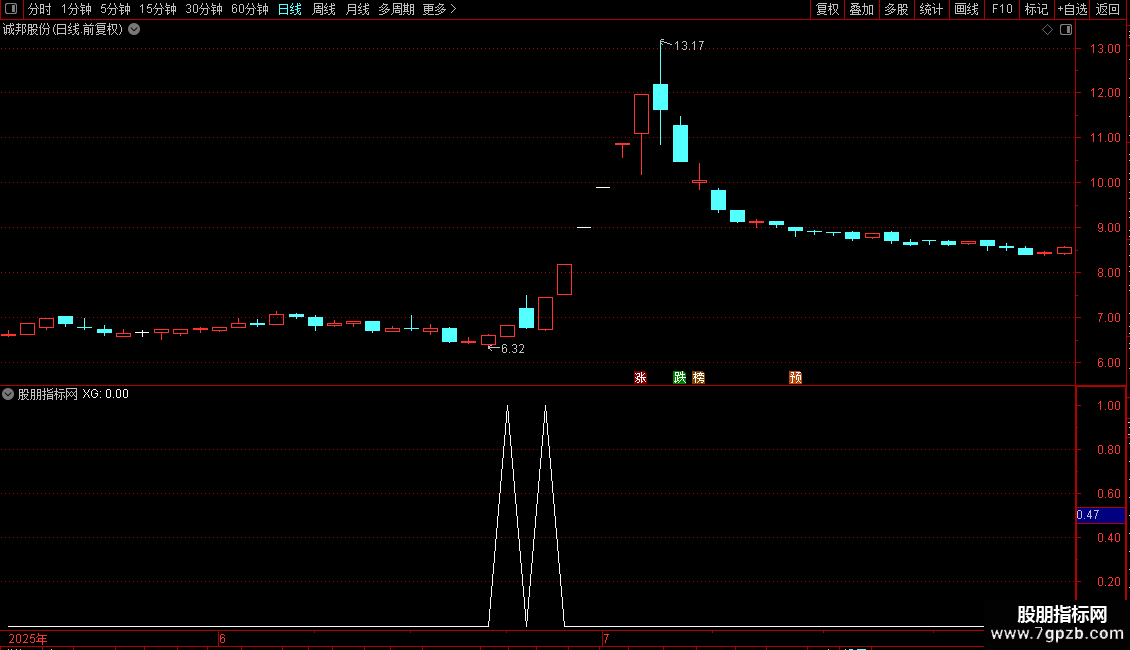1130x650 pixels.
Task: Select the 日线 daily chart
Action: coord(290,9)
